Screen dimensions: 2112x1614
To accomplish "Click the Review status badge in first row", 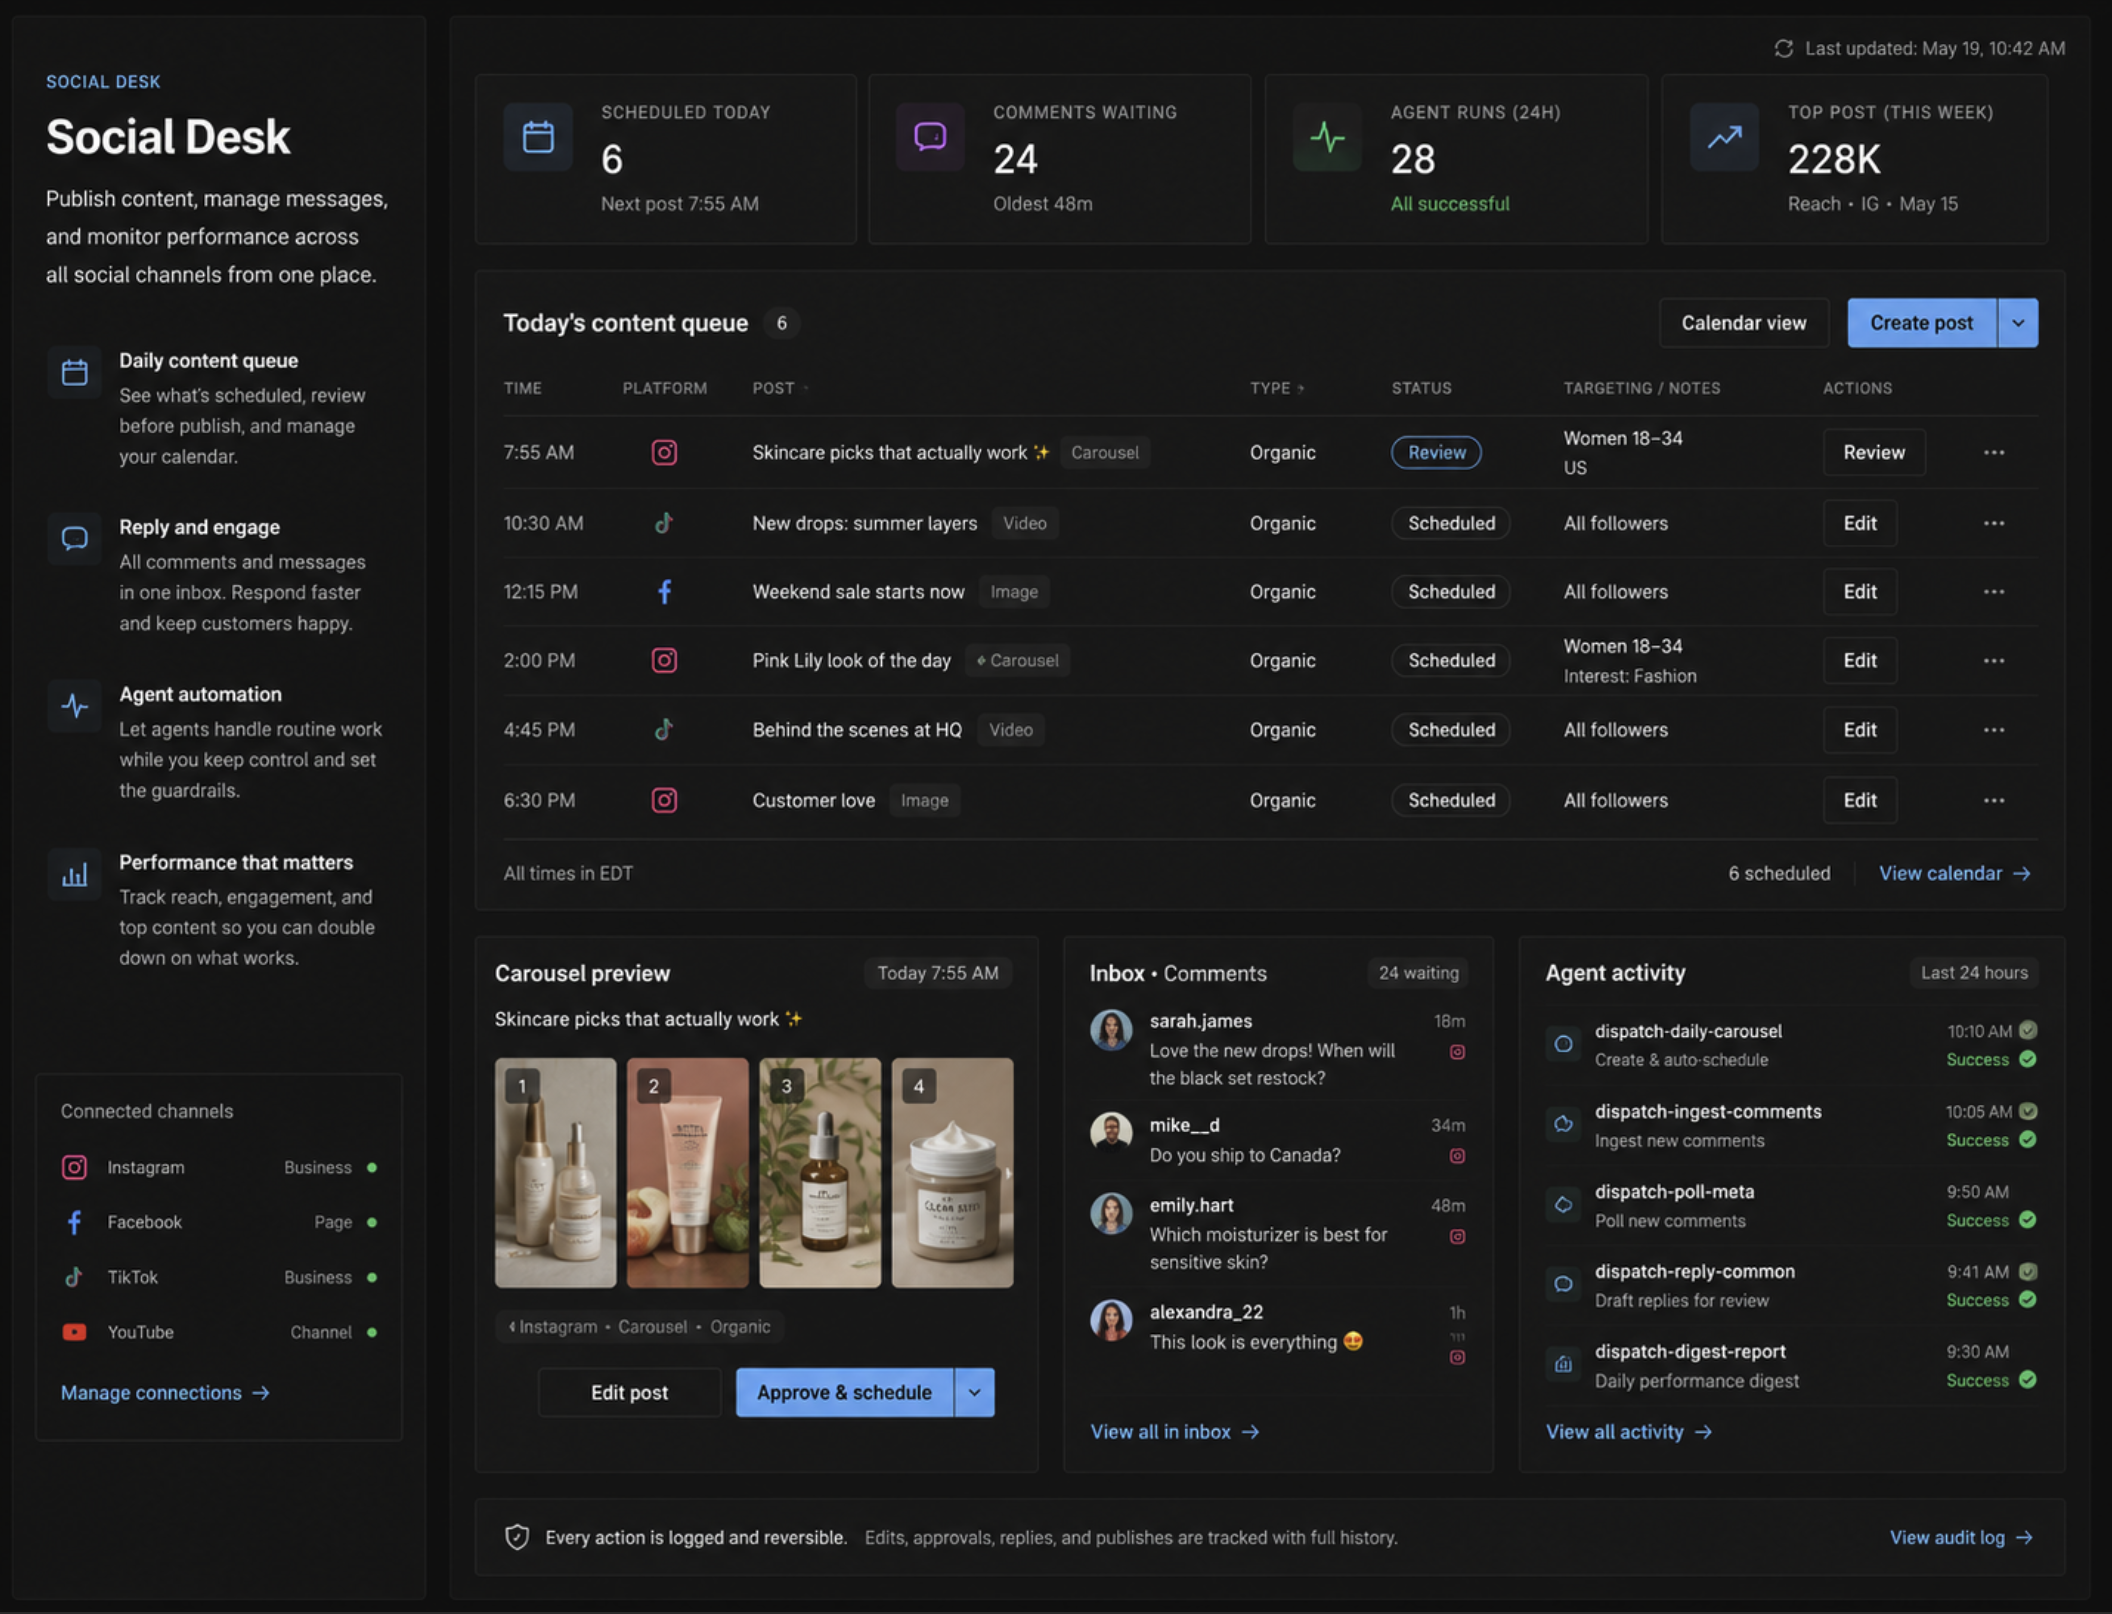I will (x=1436, y=452).
